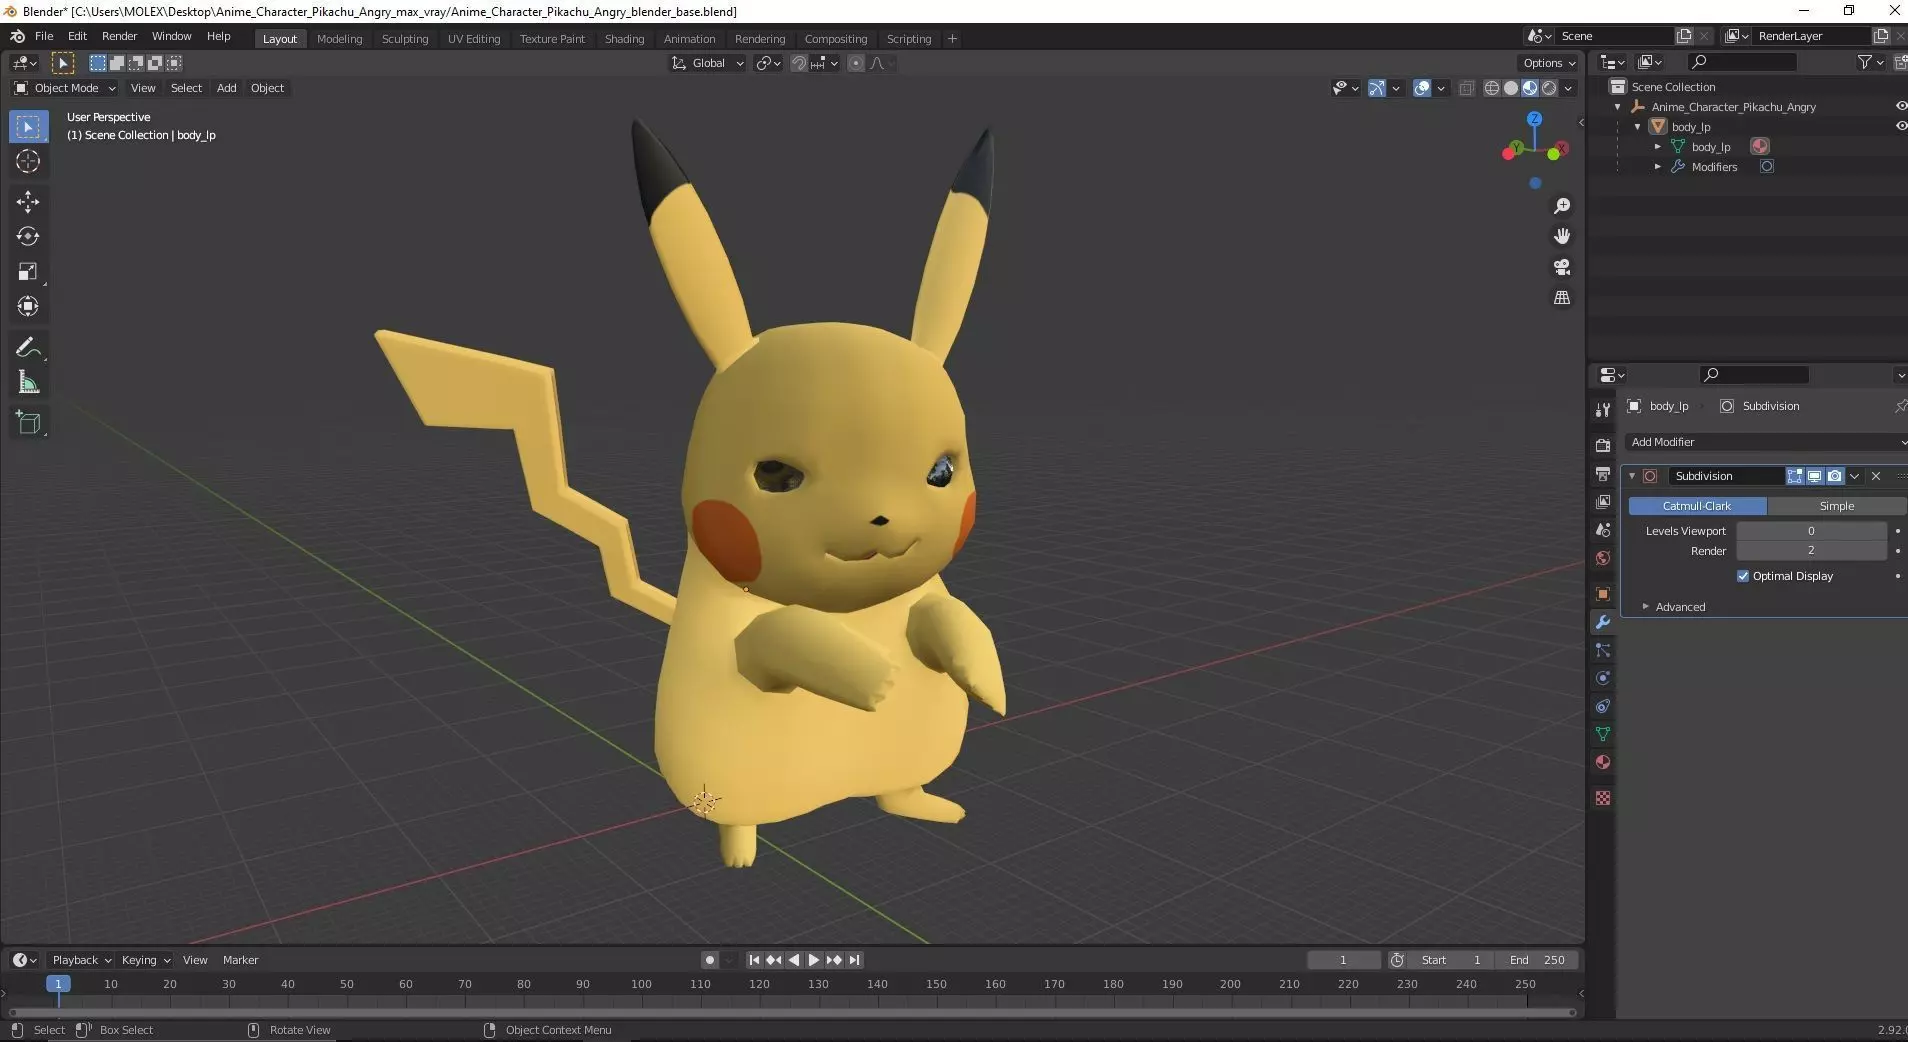Switch to the Sculpting workspace tab
This screenshot has width=1908, height=1042.
(x=405, y=39)
